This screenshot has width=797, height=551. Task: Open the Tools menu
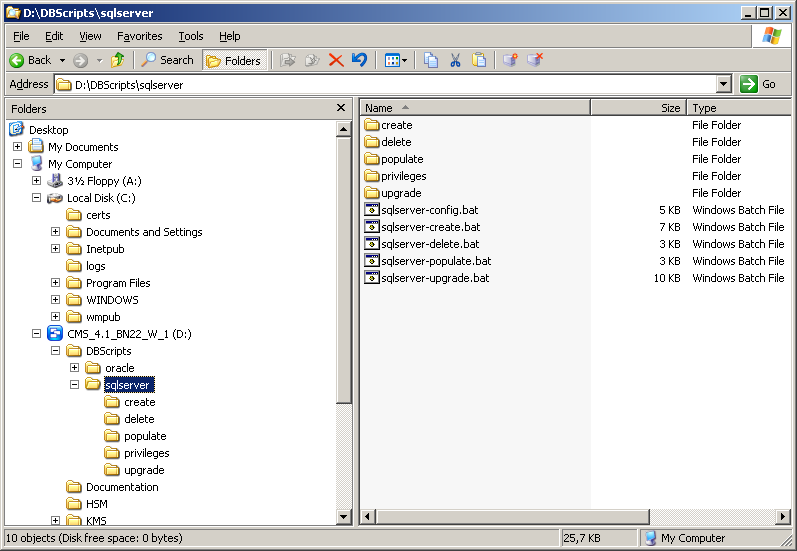[x=190, y=36]
